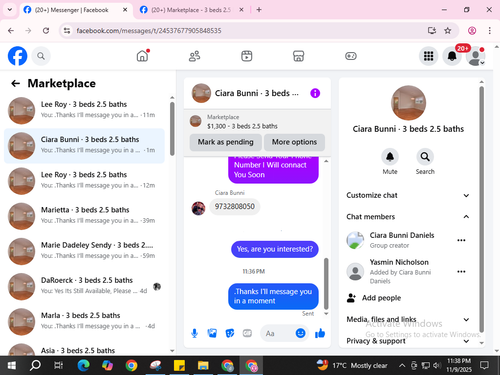Expand the Customize chat section
The width and height of the screenshot is (500, 375).
pos(408,195)
